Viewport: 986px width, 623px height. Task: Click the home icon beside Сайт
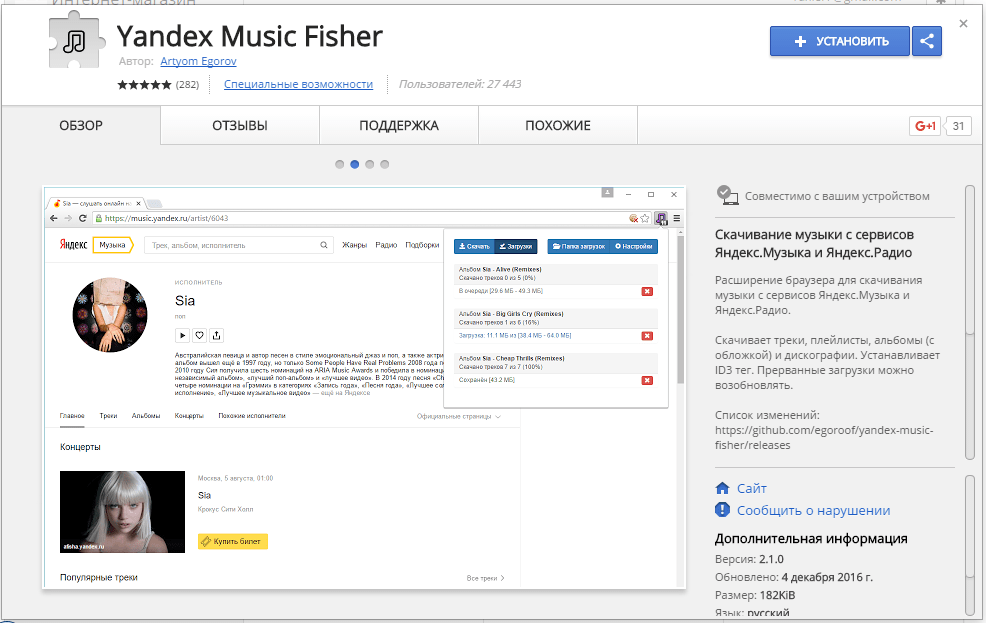[x=723, y=488]
